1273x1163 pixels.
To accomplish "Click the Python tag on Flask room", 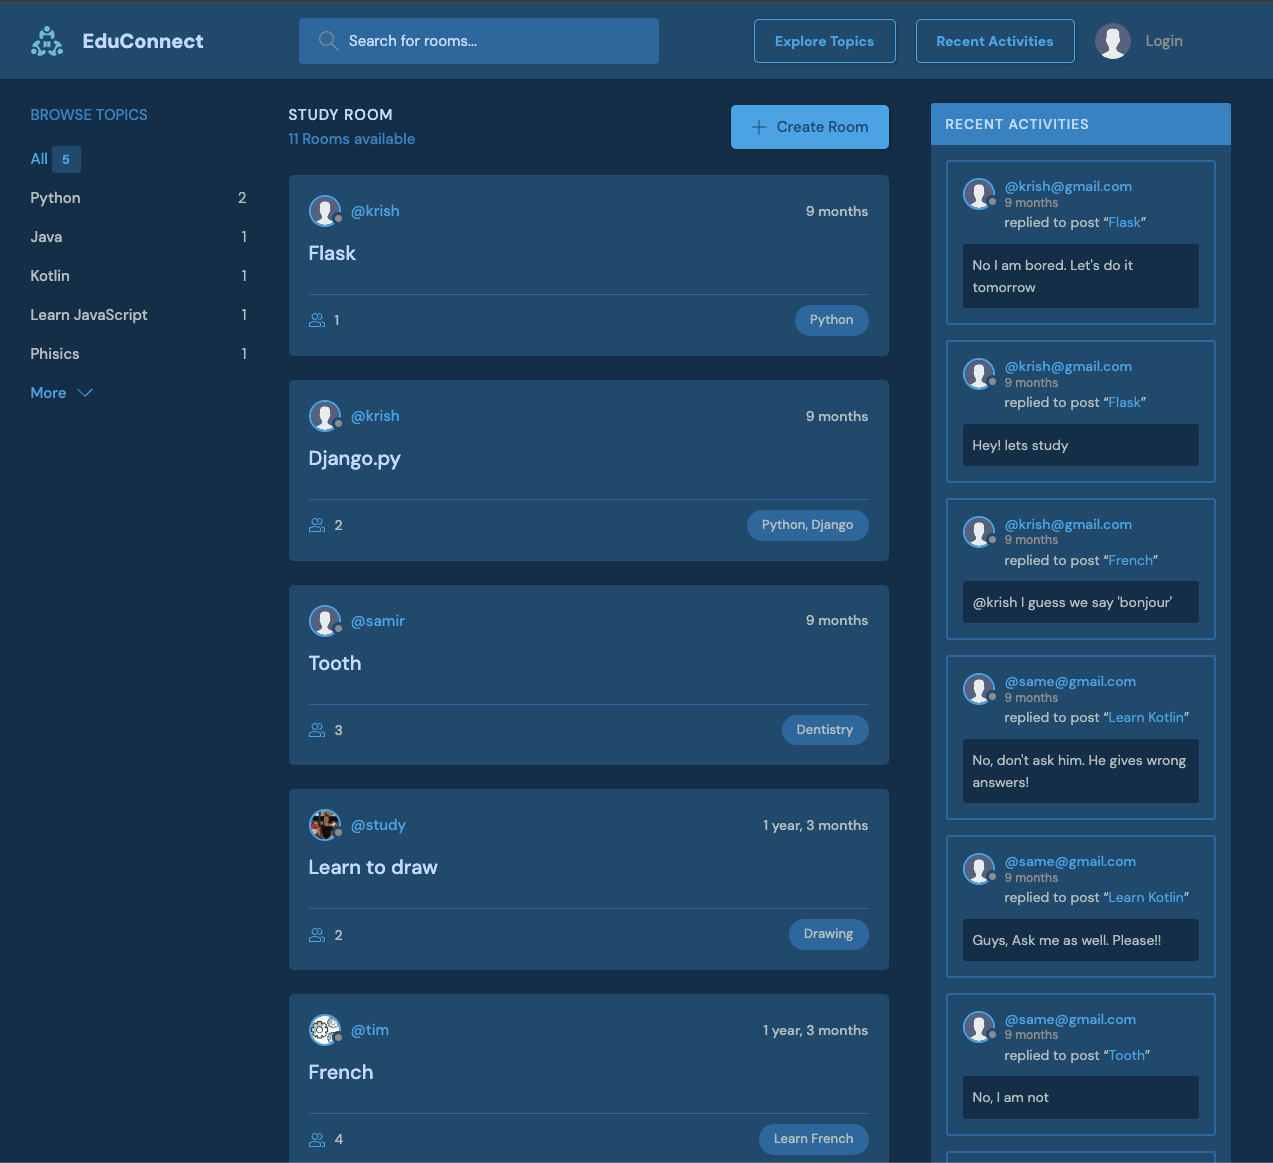I will (x=832, y=320).
